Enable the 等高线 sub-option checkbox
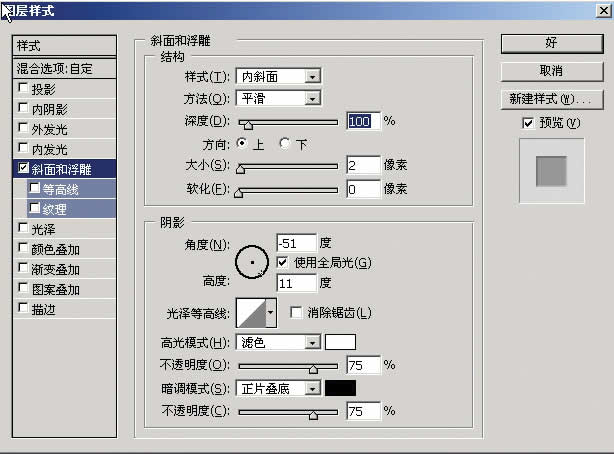Screen dimensions: 614x454 34,188
